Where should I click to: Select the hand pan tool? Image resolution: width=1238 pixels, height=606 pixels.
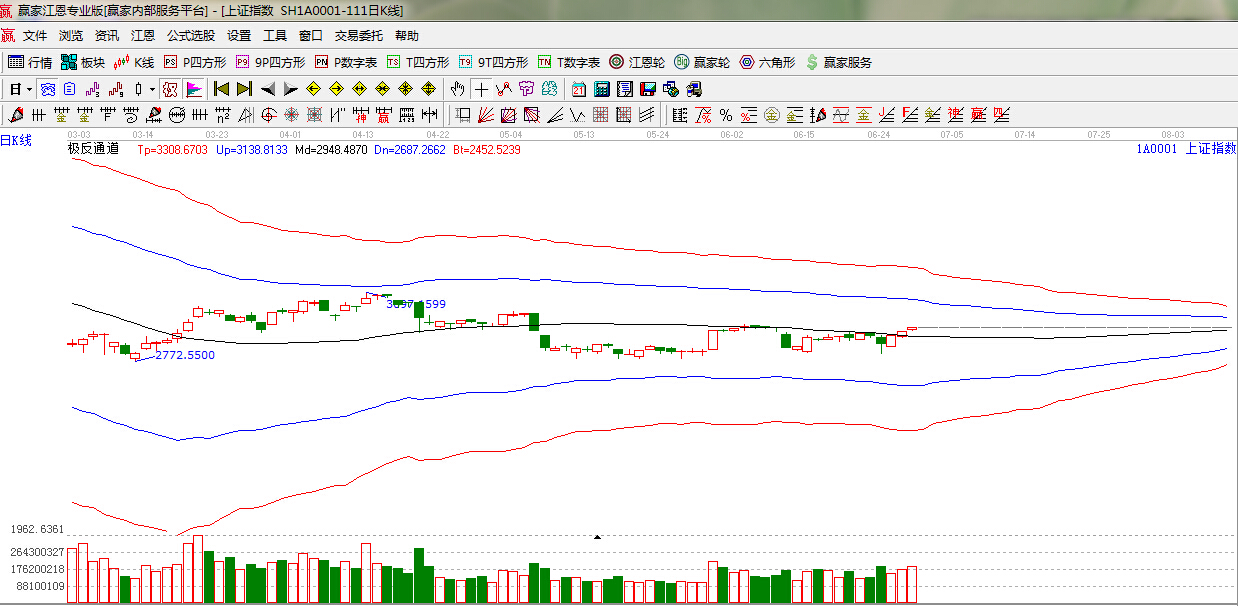(458, 89)
